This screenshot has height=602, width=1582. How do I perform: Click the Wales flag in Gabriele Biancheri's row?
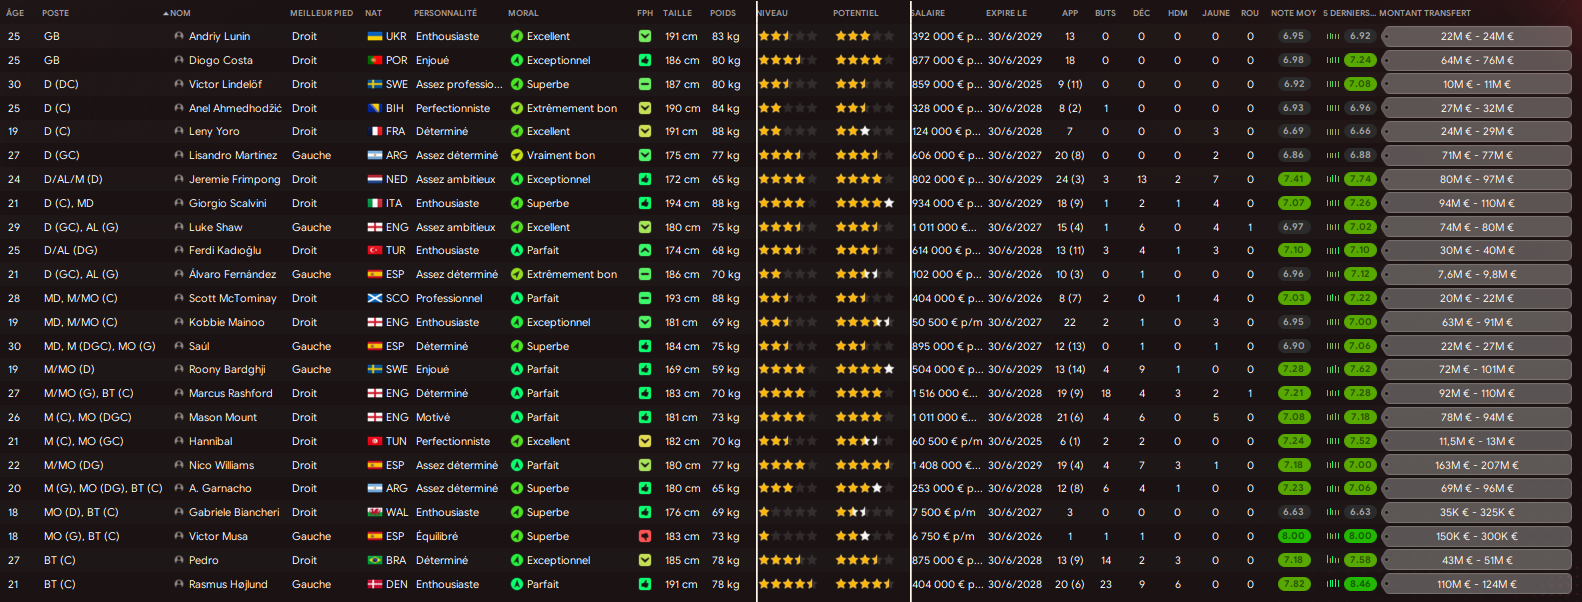pyautogui.click(x=375, y=512)
